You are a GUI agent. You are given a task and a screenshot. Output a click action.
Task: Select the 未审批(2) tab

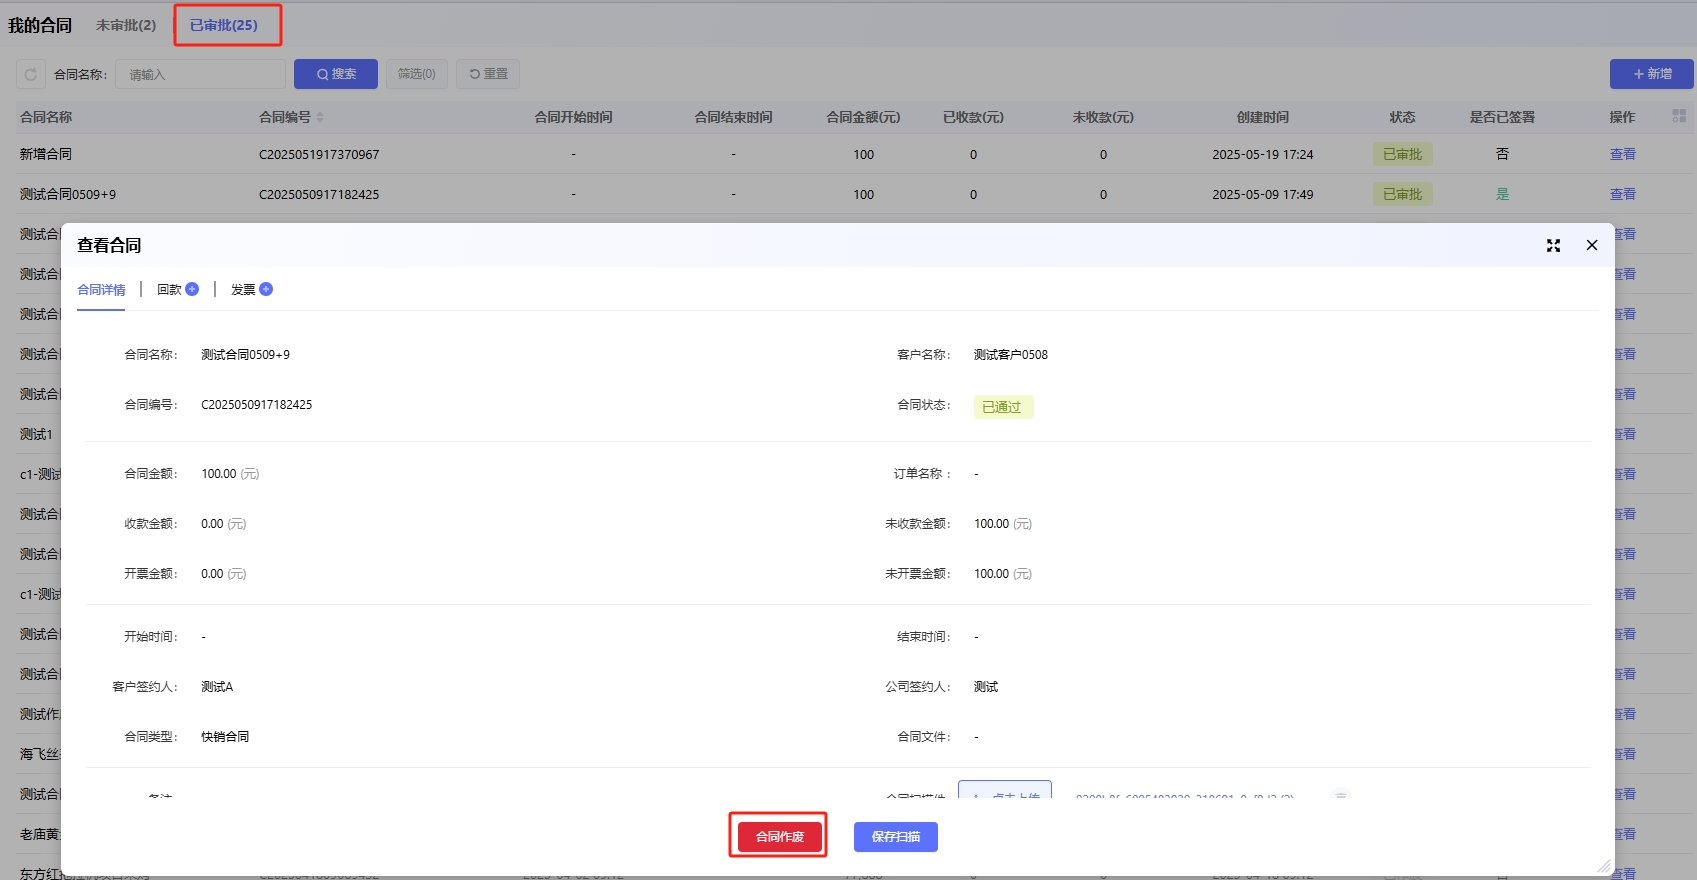(126, 25)
